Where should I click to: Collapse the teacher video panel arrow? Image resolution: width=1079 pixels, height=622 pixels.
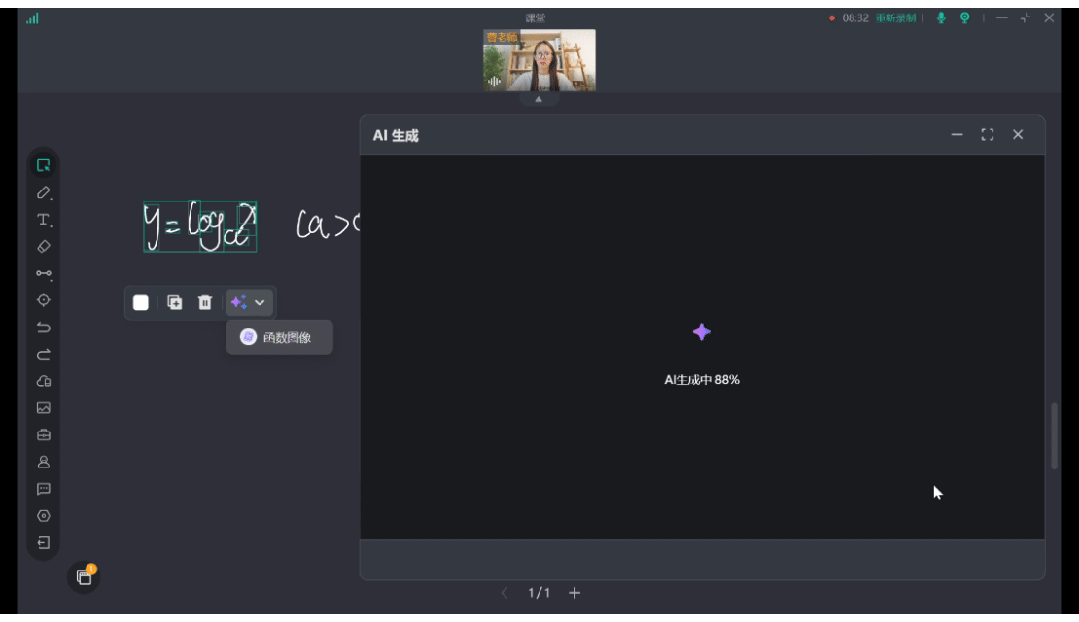coord(539,99)
